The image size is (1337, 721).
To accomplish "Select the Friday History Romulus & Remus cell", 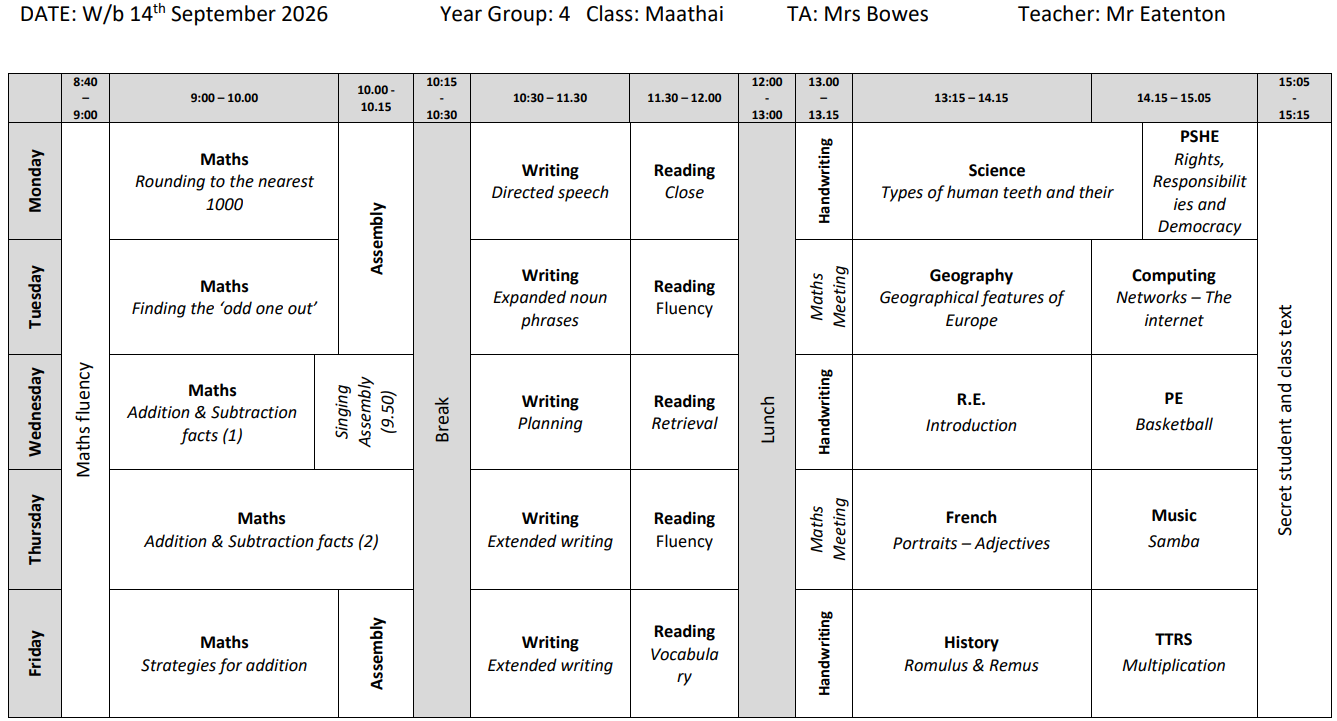I will tap(972, 653).
